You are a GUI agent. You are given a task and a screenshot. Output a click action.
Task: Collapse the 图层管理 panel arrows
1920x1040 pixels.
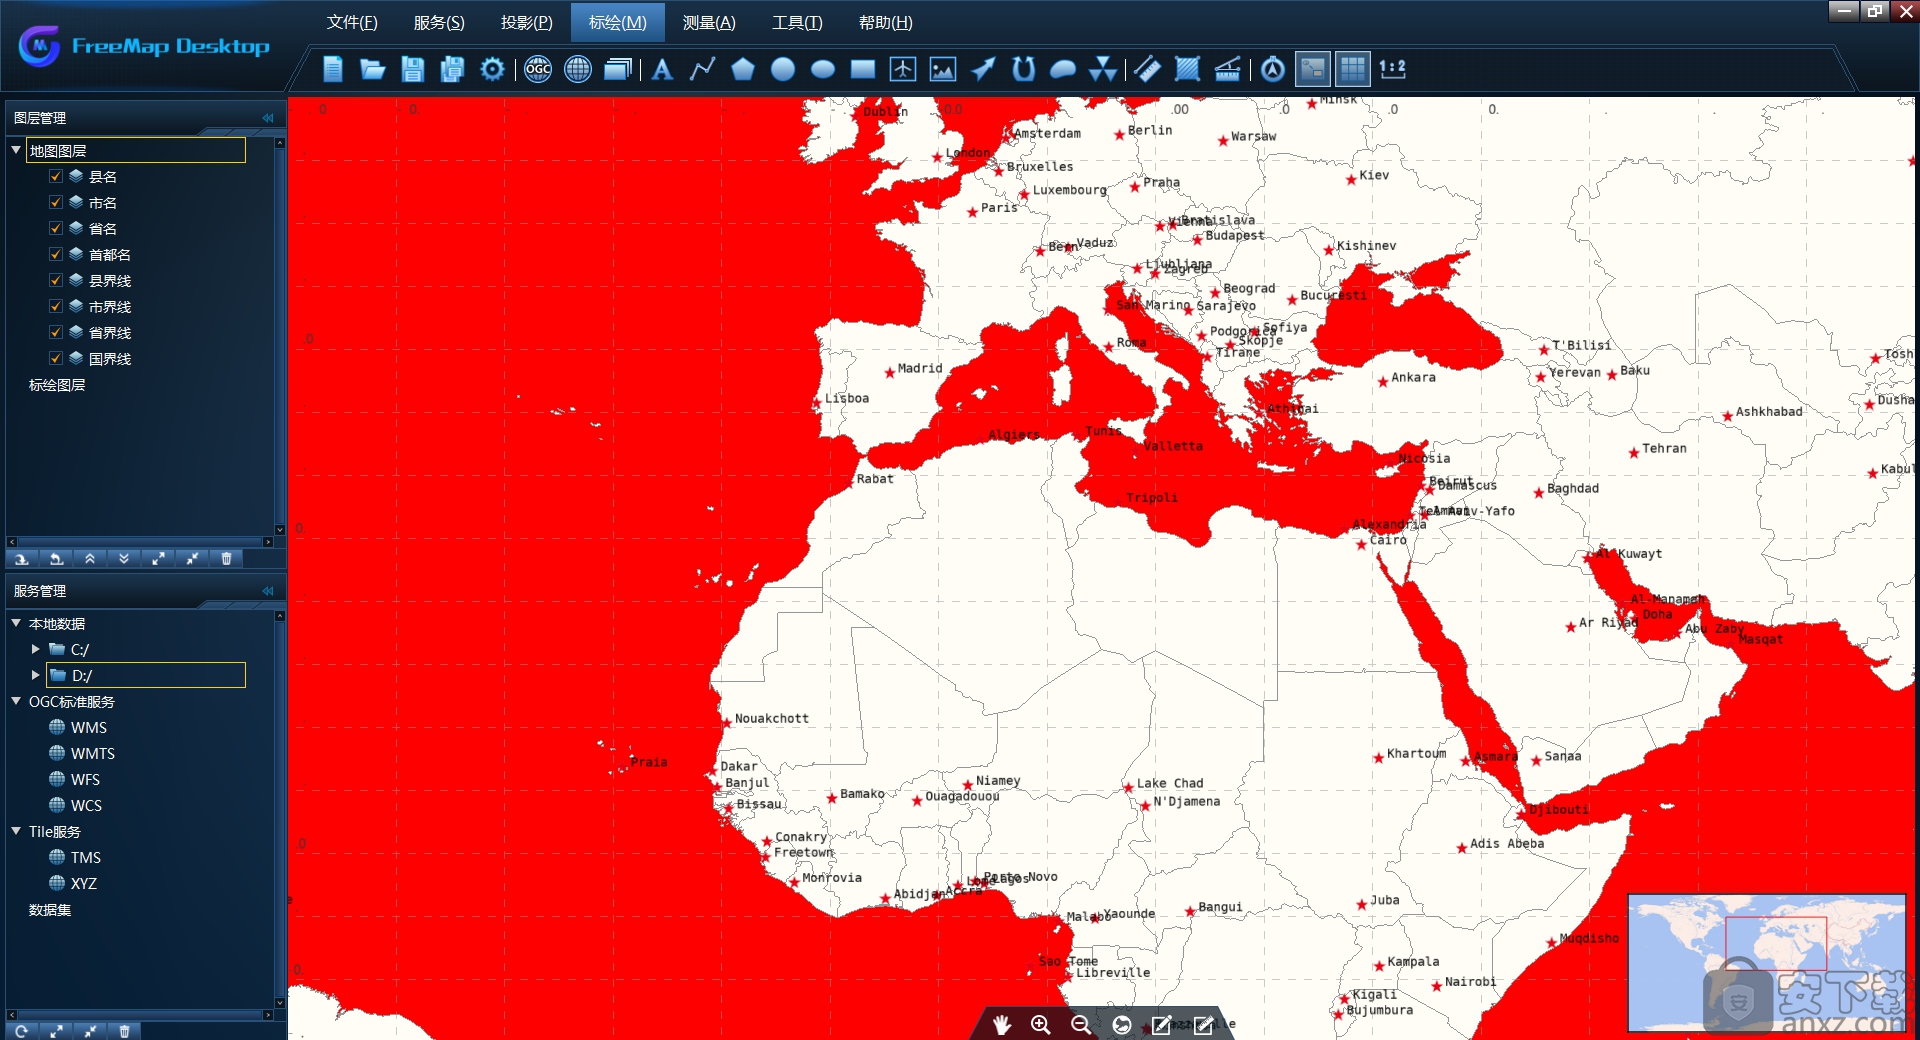click(x=268, y=118)
